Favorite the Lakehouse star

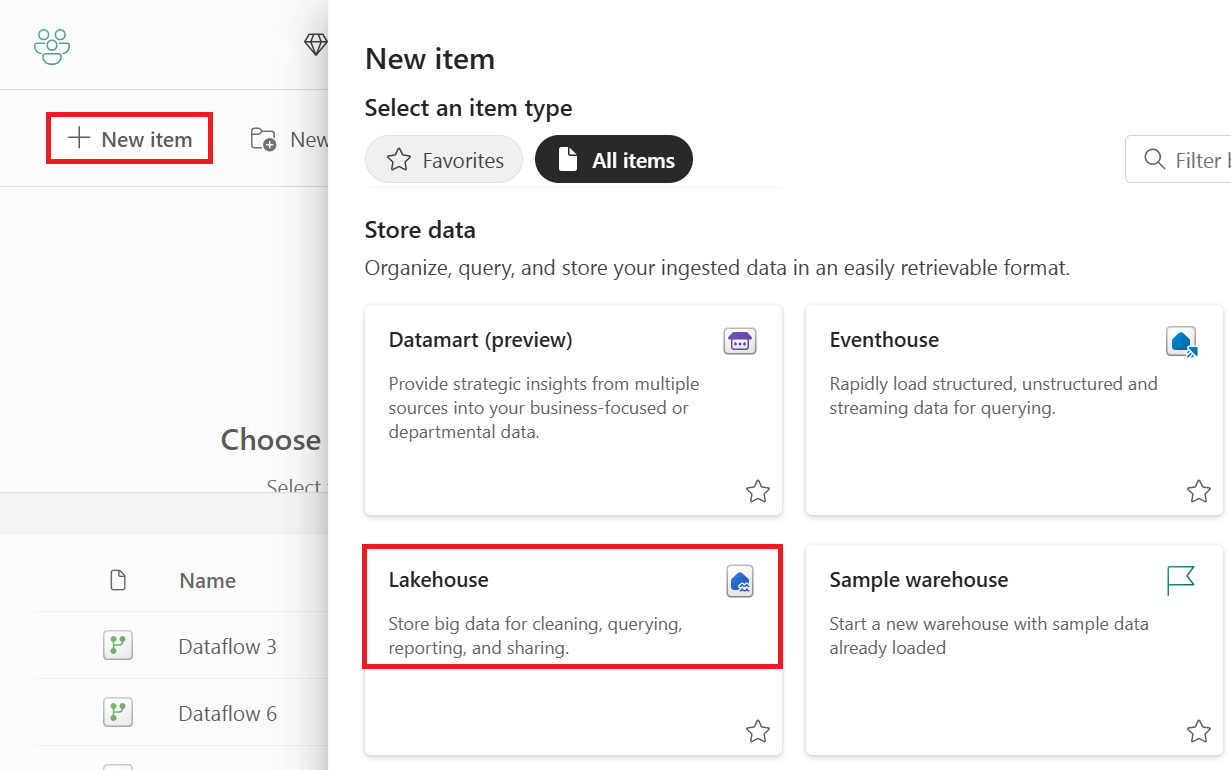tap(758, 731)
